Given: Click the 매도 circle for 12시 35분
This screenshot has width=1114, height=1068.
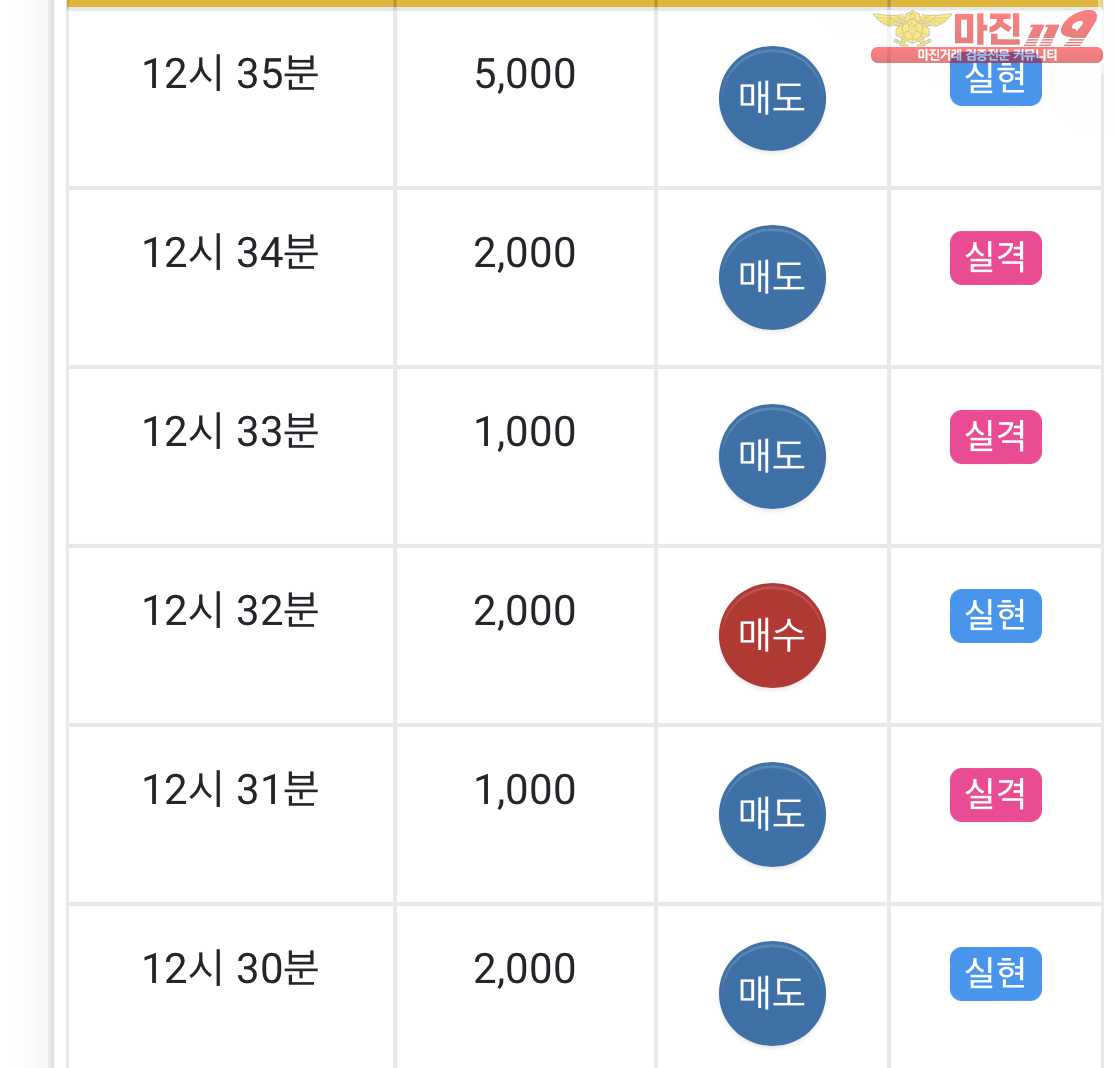Looking at the screenshot, I should pyautogui.click(x=772, y=98).
